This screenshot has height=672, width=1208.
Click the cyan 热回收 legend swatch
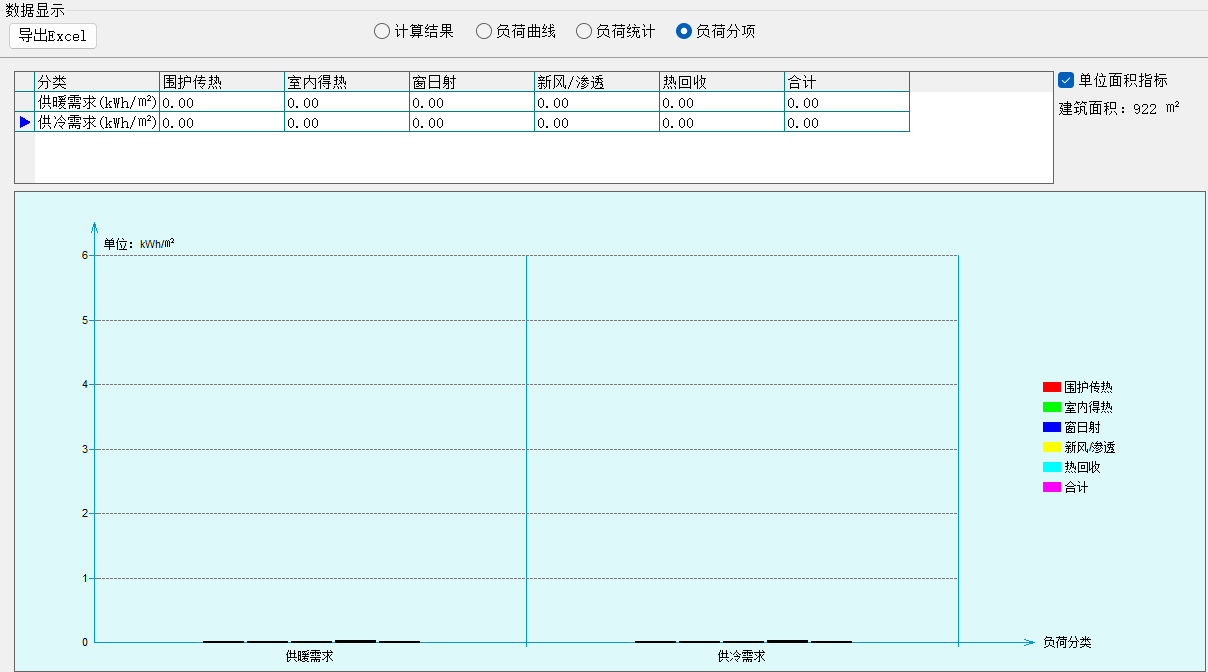pyautogui.click(x=1051, y=467)
